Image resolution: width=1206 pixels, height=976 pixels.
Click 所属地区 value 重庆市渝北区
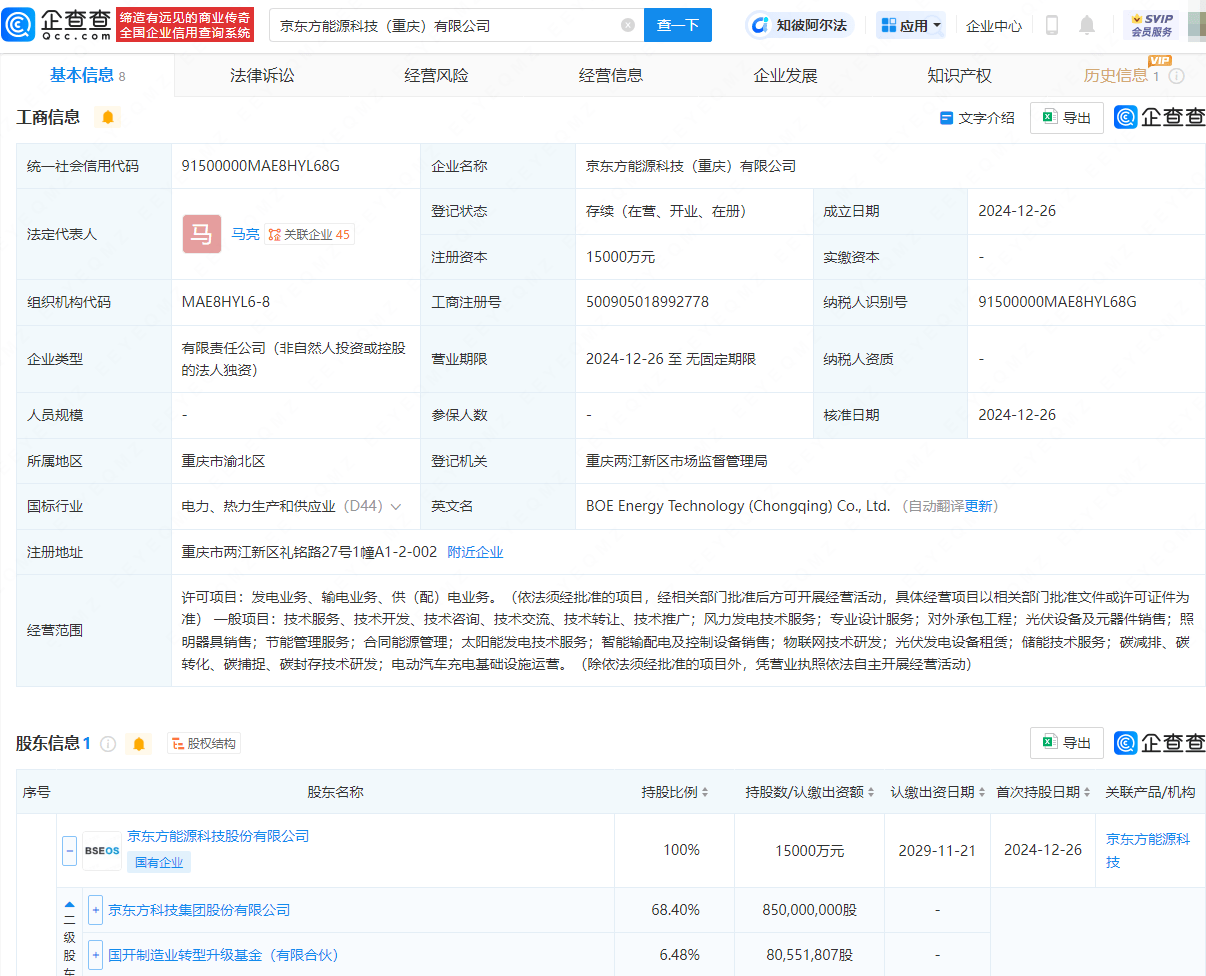click(x=224, y=462)
